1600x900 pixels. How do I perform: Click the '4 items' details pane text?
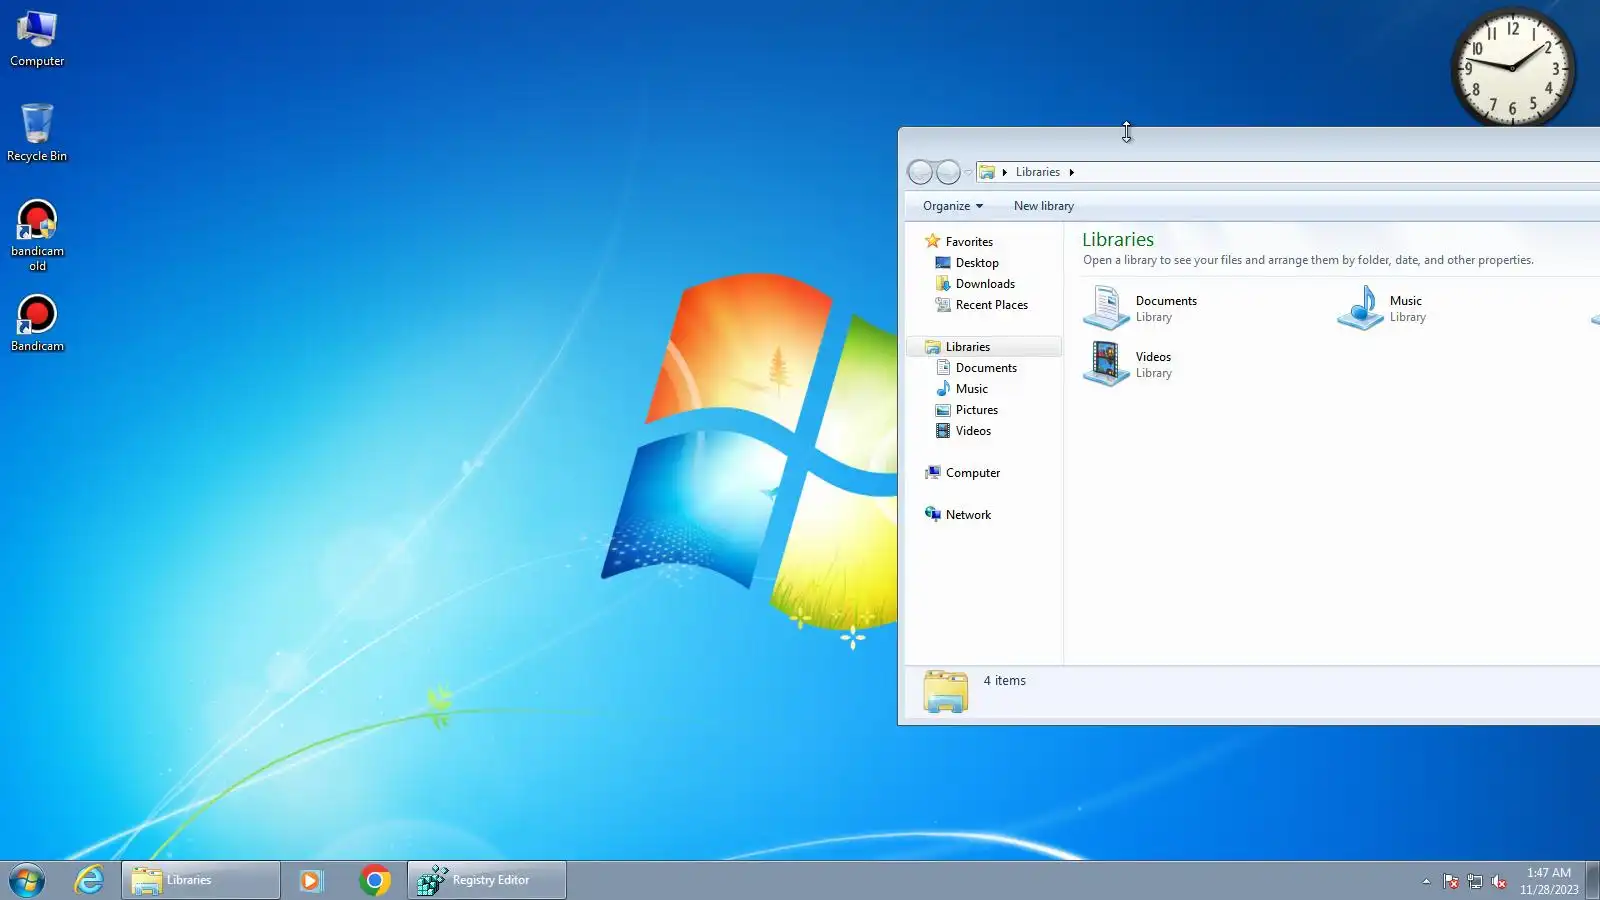[1004, 681]
